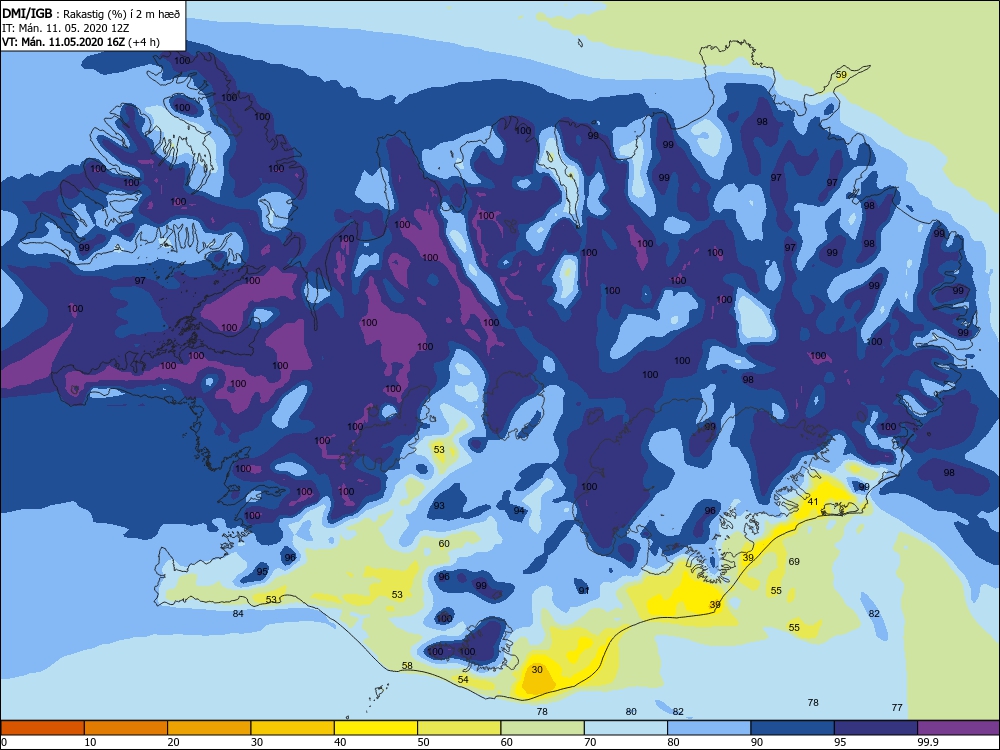Viewport: 1000px width, 750px height.
Task: Pick the bright yellow 40–50 legend swatch
Action: pos(376,728)
